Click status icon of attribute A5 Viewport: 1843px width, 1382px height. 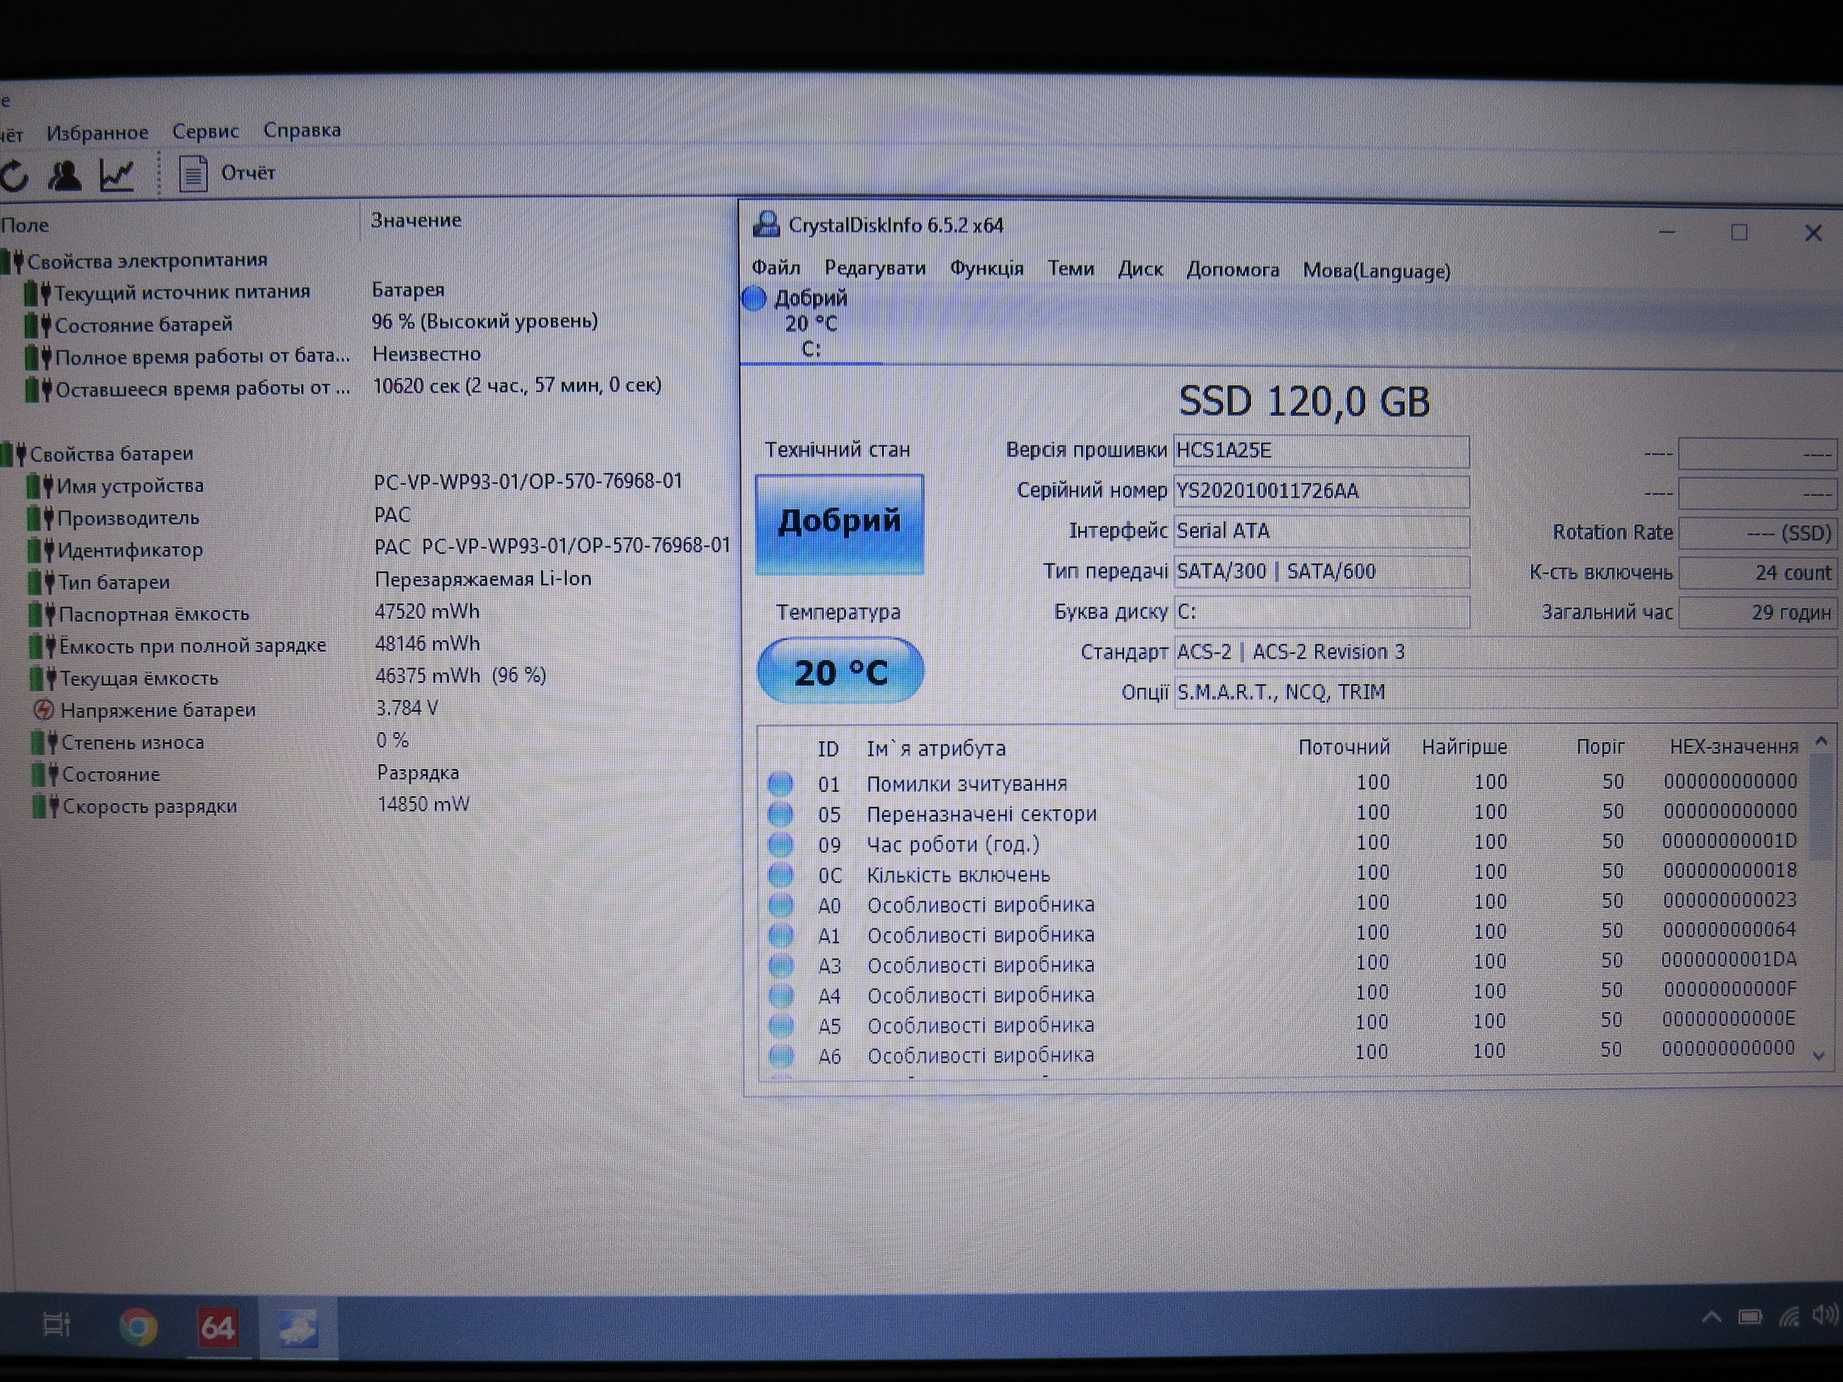[x=781, y=1025]
